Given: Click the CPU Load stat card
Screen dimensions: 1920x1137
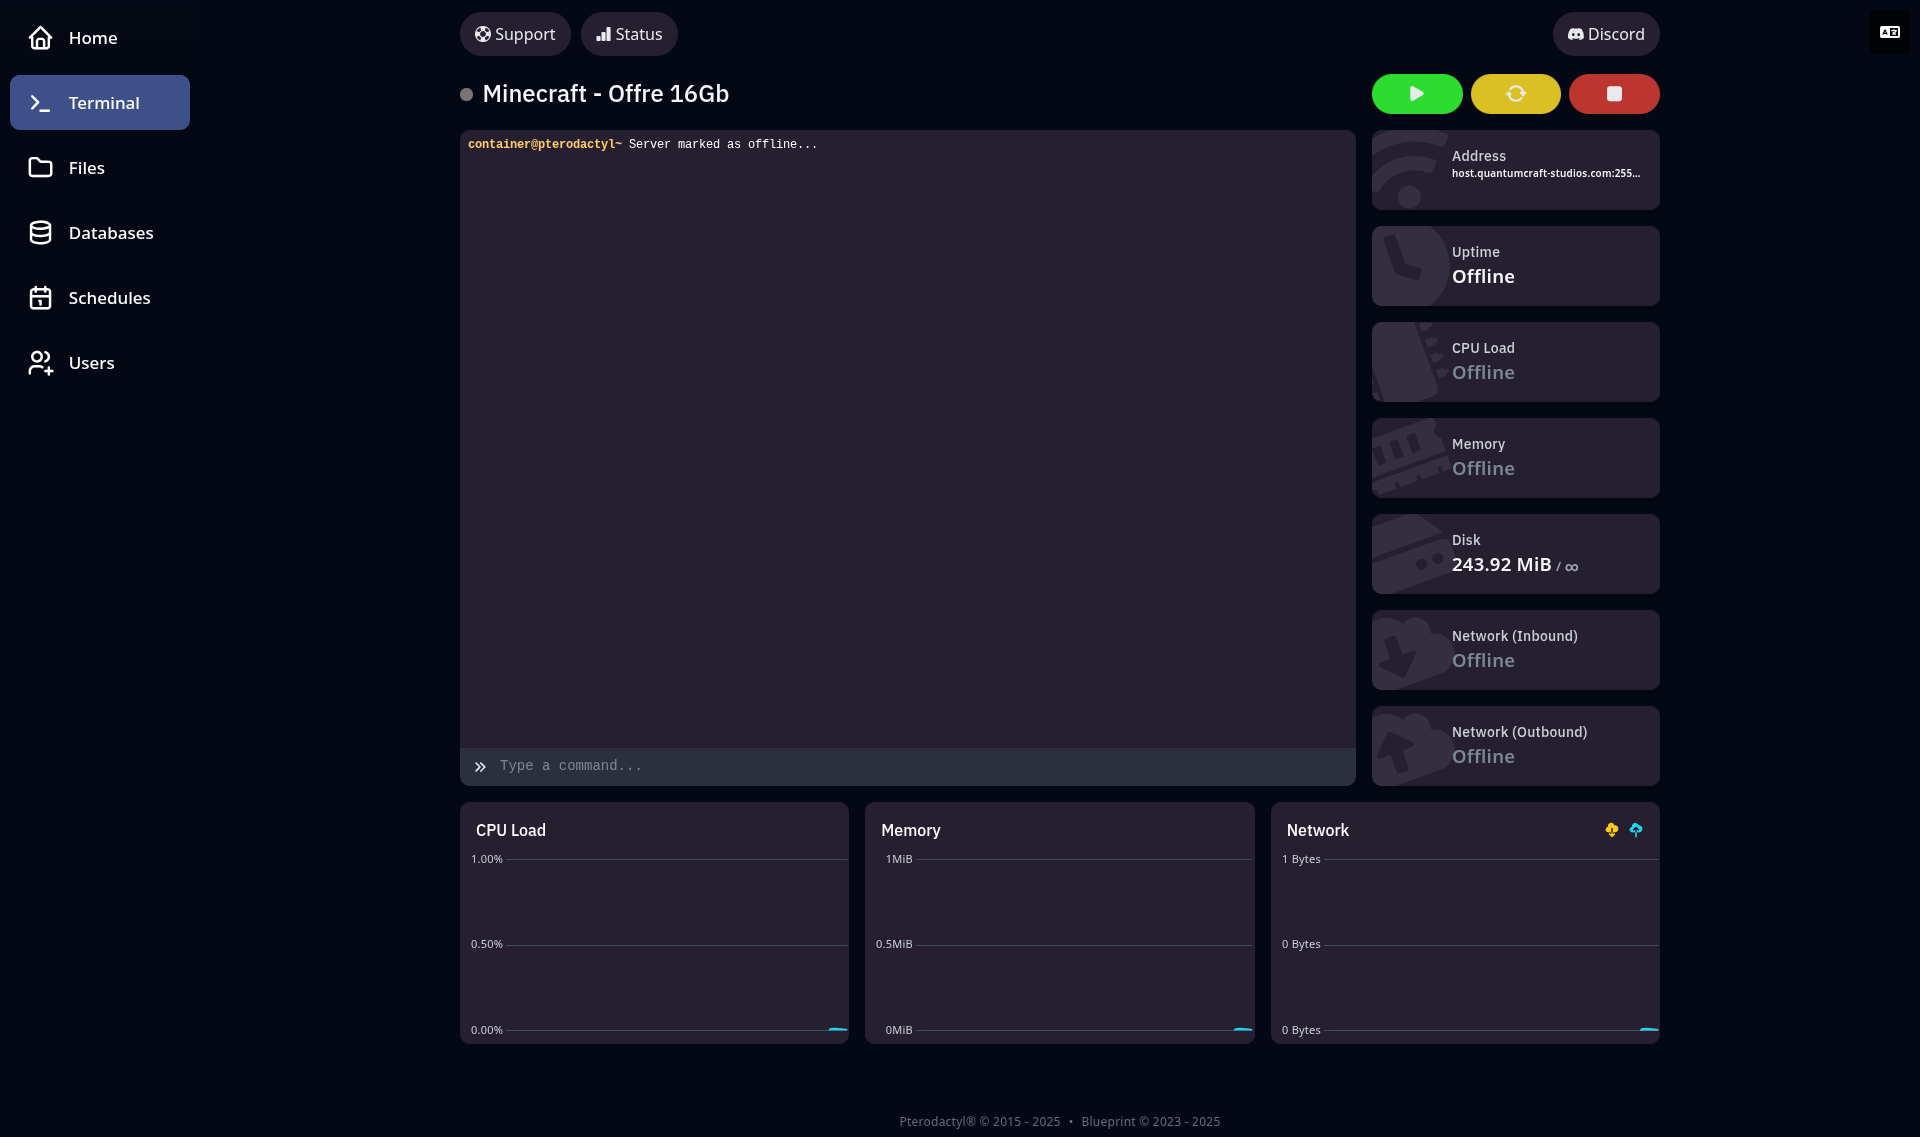Looking at the screenshot, I should pos(1516,362).
